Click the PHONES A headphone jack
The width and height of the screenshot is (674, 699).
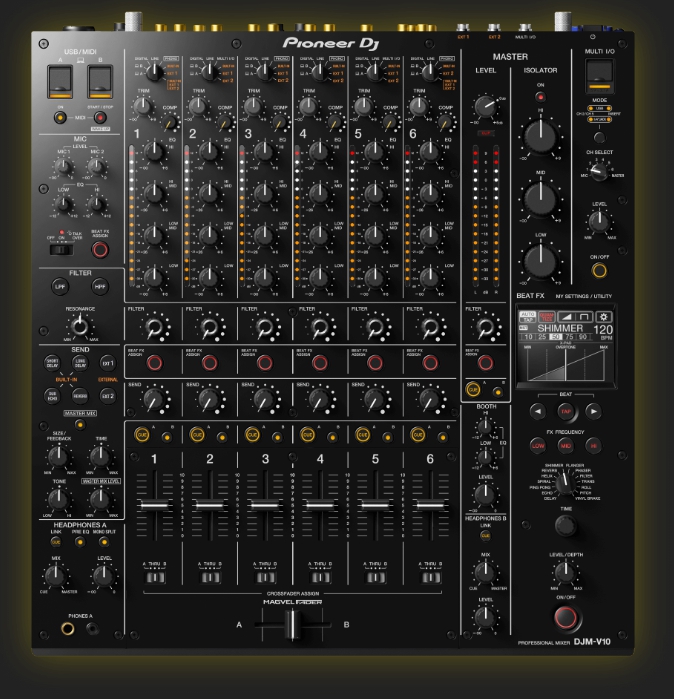[68, 629]
